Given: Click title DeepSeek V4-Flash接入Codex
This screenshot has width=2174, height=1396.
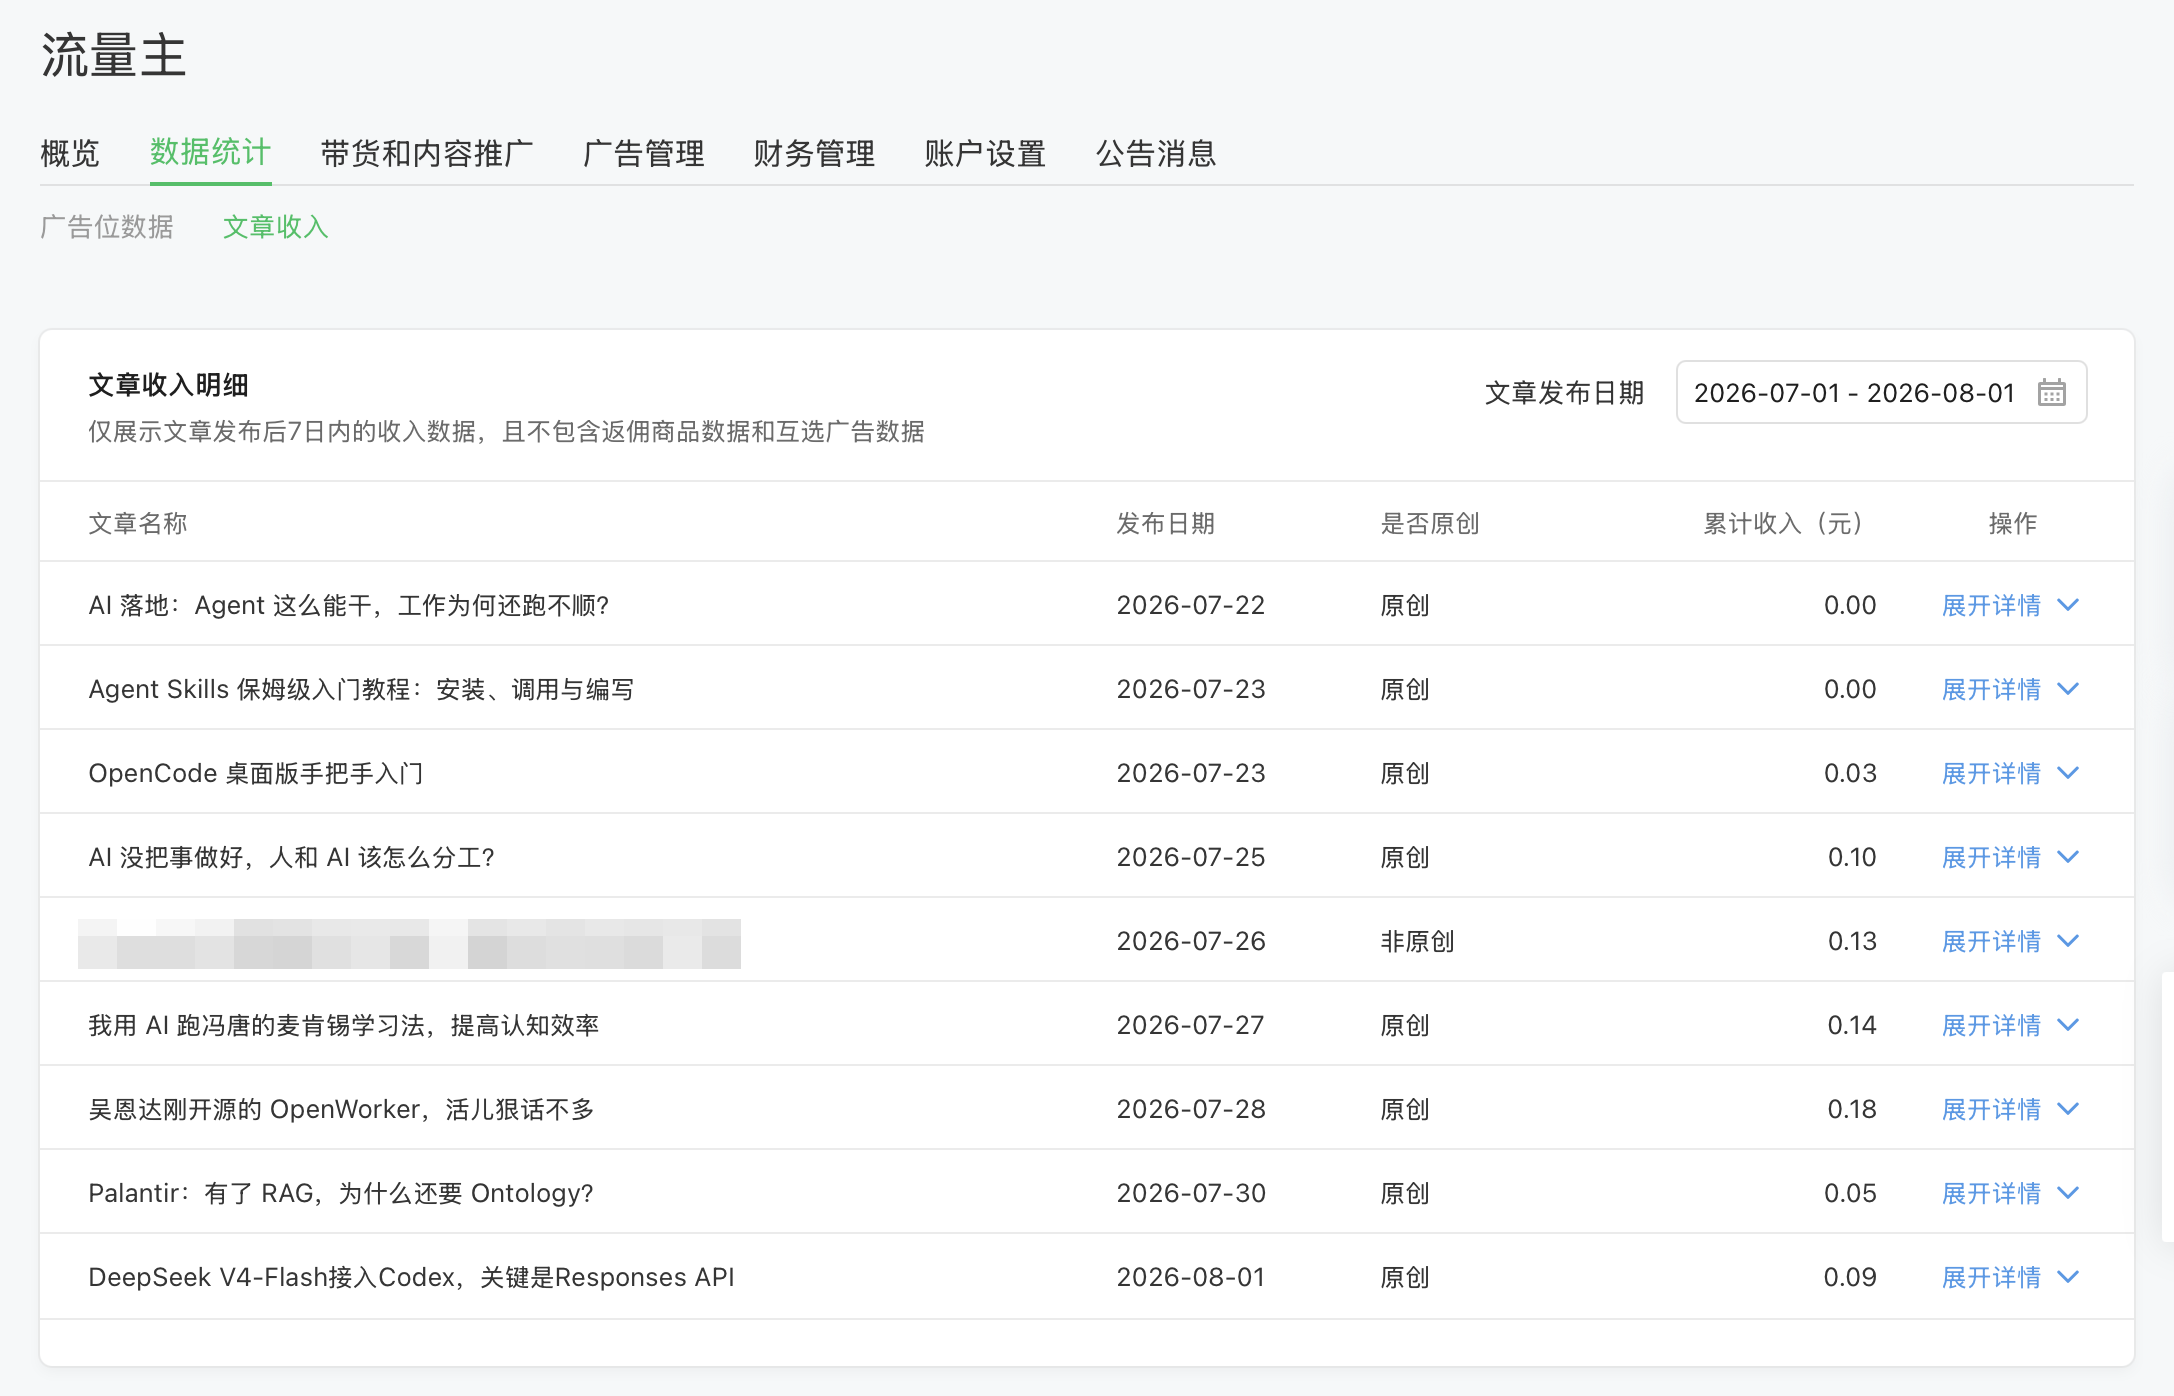Looking at the screenshot, I should pos(412,1277).
